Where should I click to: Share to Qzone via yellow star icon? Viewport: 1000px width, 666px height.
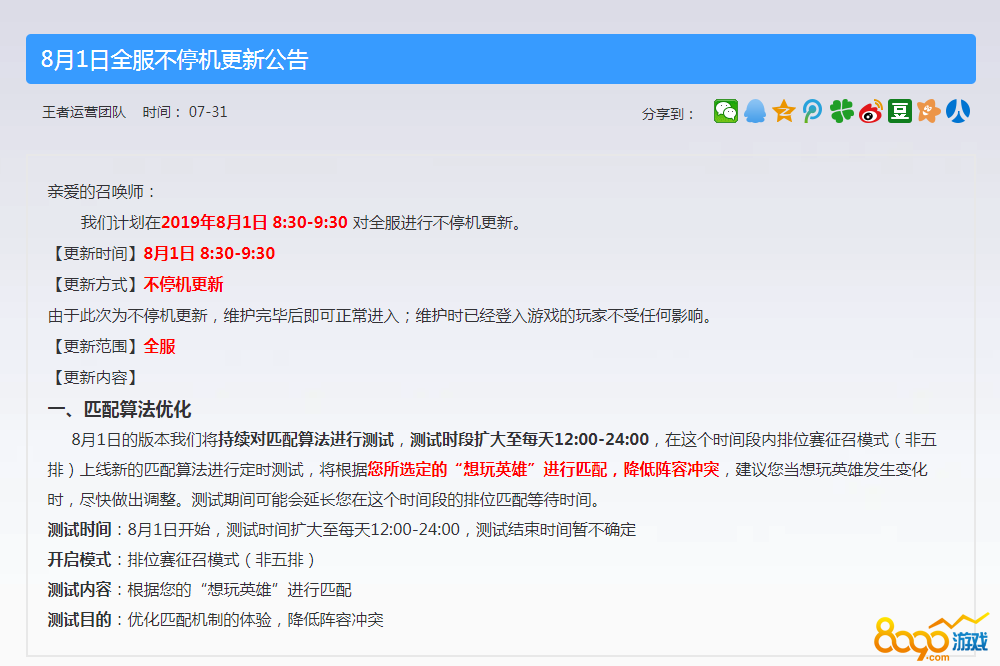[x=784, y=111]
